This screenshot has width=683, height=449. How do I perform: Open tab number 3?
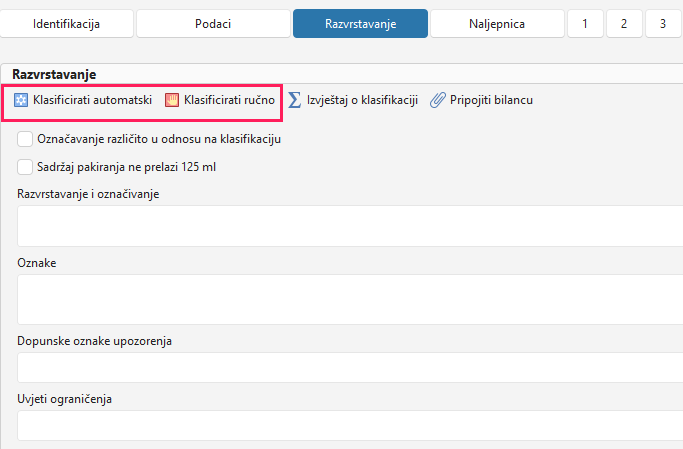click(663, 24)
